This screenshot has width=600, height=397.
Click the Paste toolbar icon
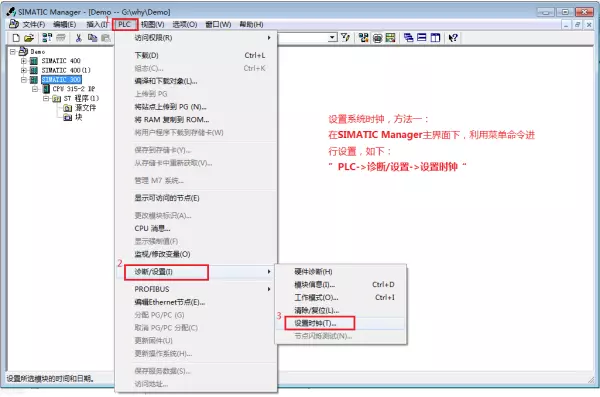tap(106, 38)
